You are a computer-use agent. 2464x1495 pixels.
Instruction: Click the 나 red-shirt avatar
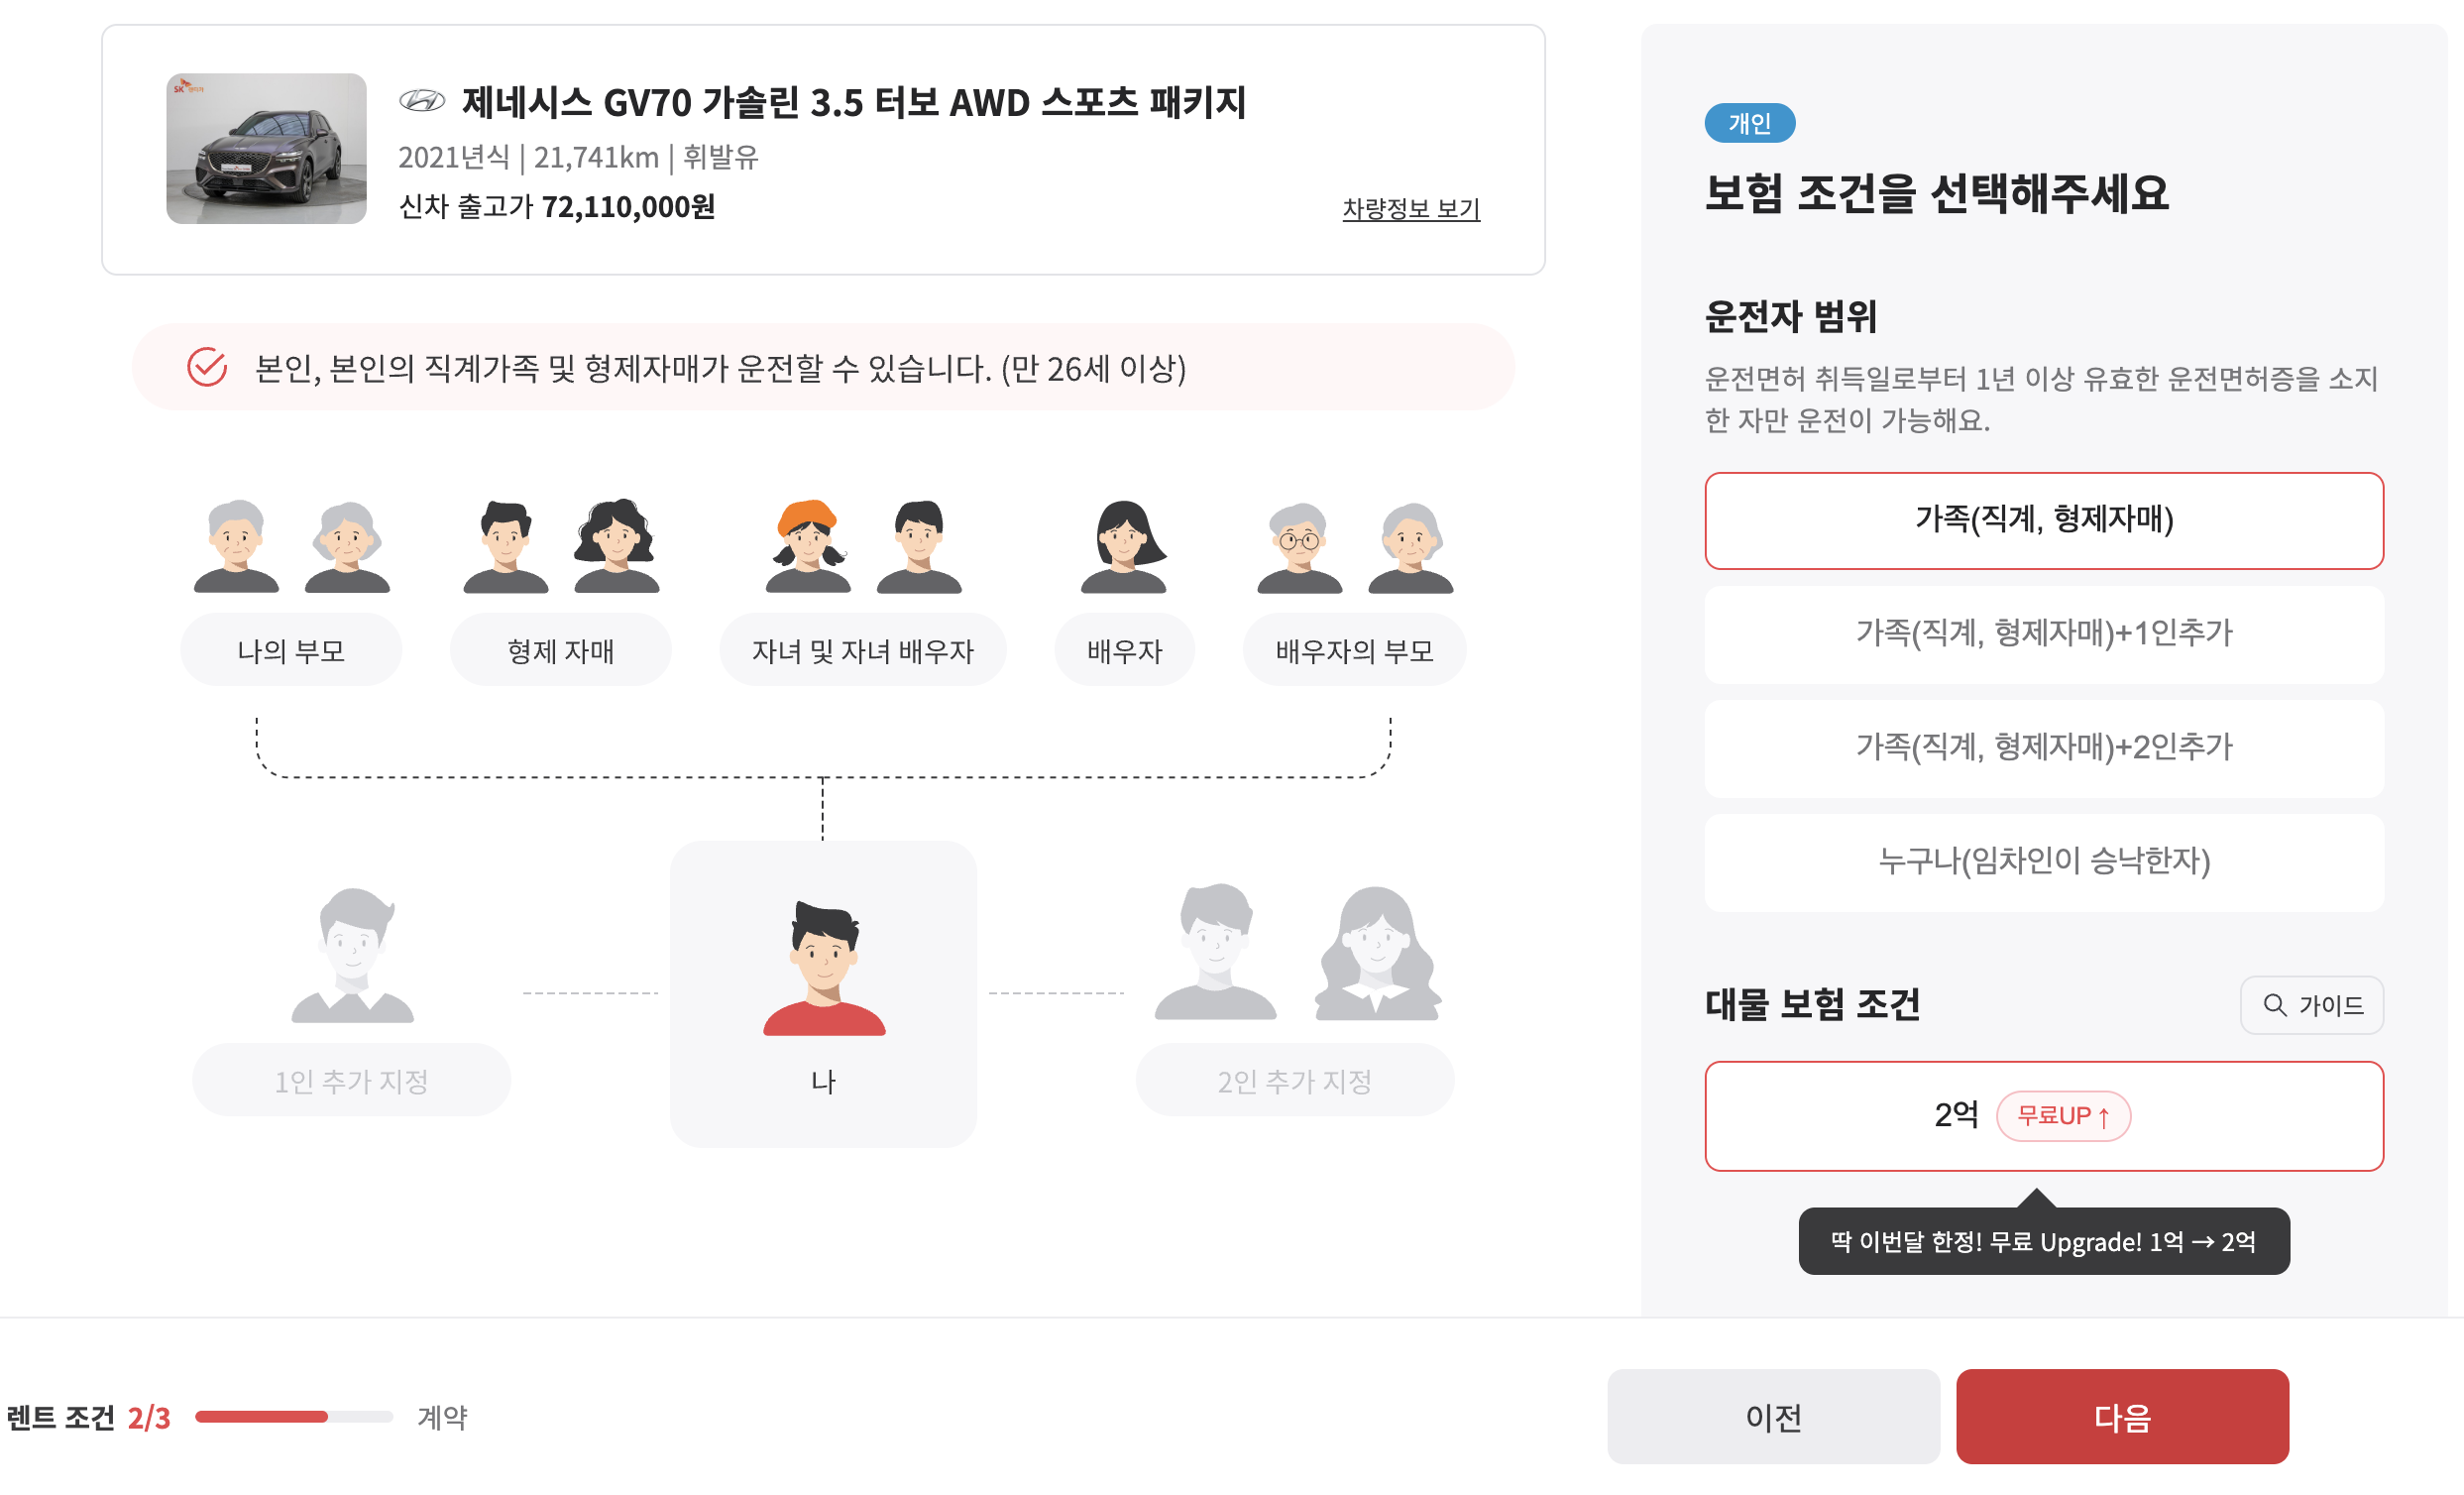coord(823,967)
